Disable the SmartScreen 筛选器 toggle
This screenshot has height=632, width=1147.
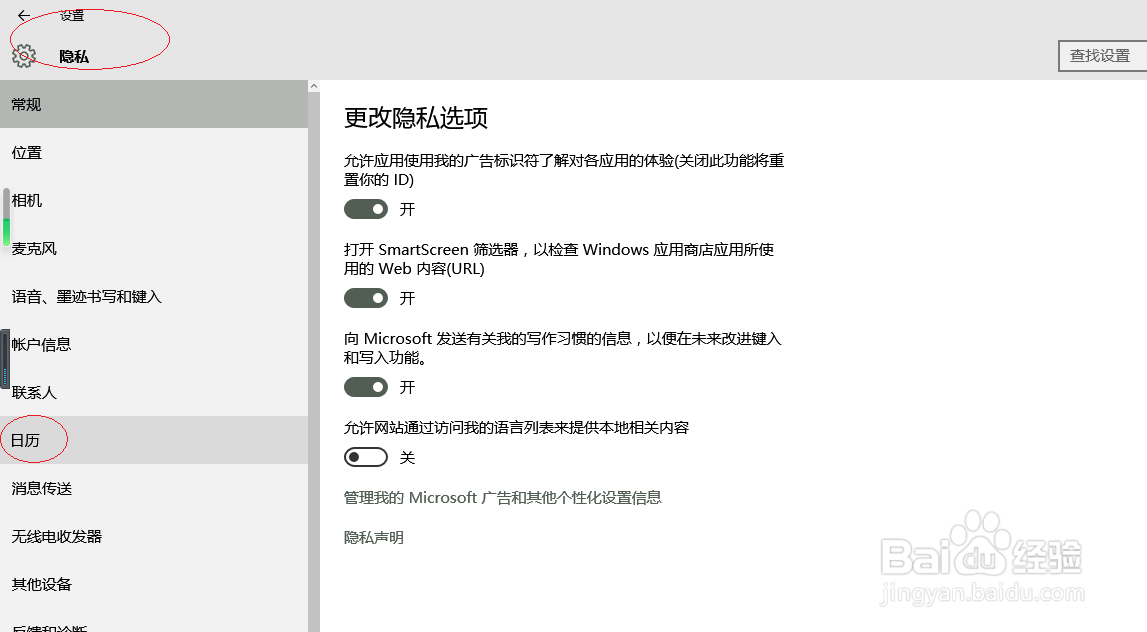click(x=366, y=298)
